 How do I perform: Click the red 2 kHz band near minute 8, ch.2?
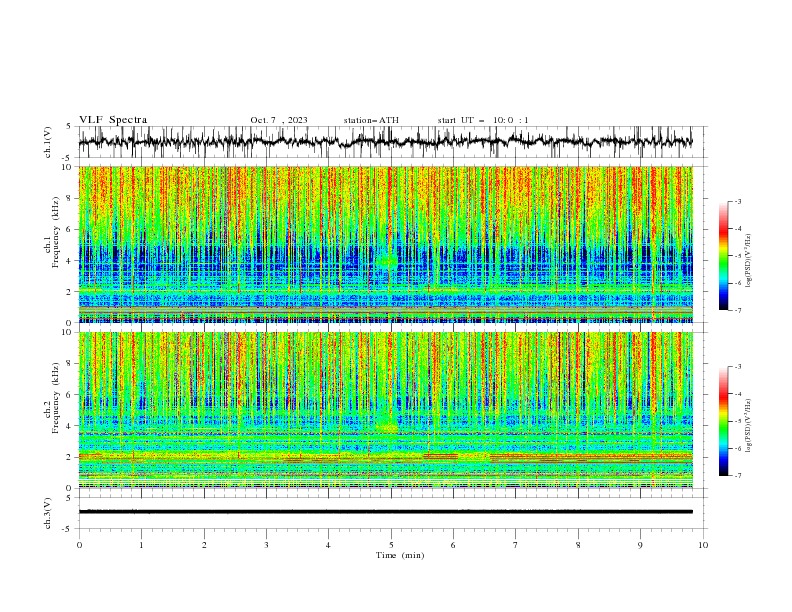click(591, 457)
